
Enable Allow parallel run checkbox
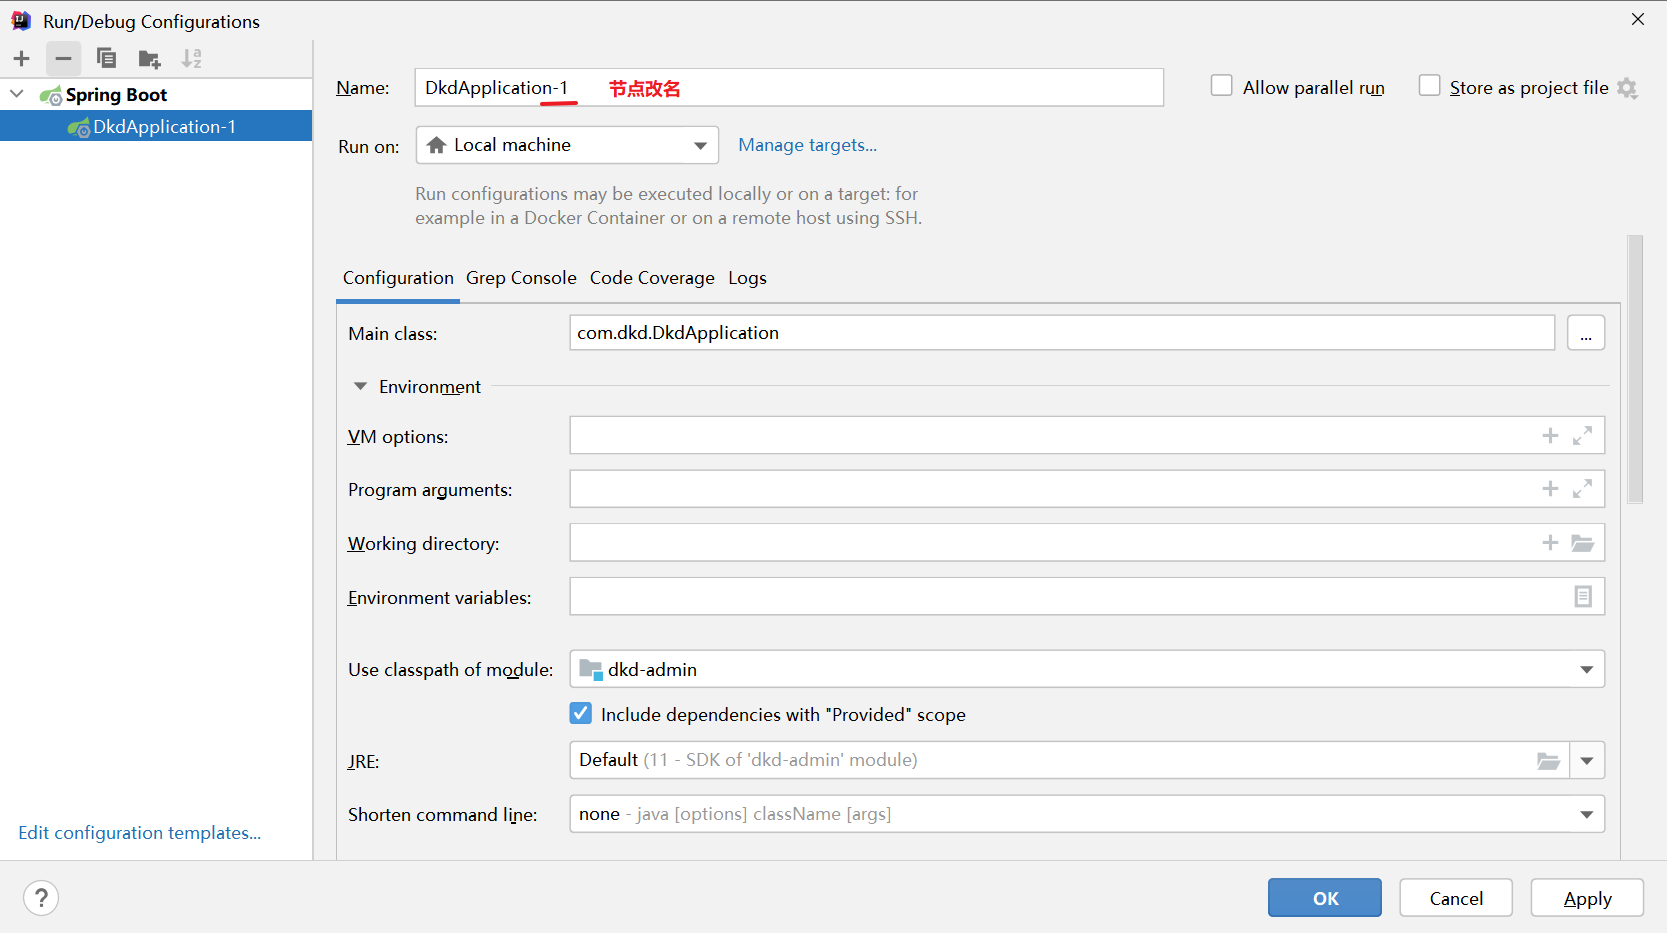1221,86
